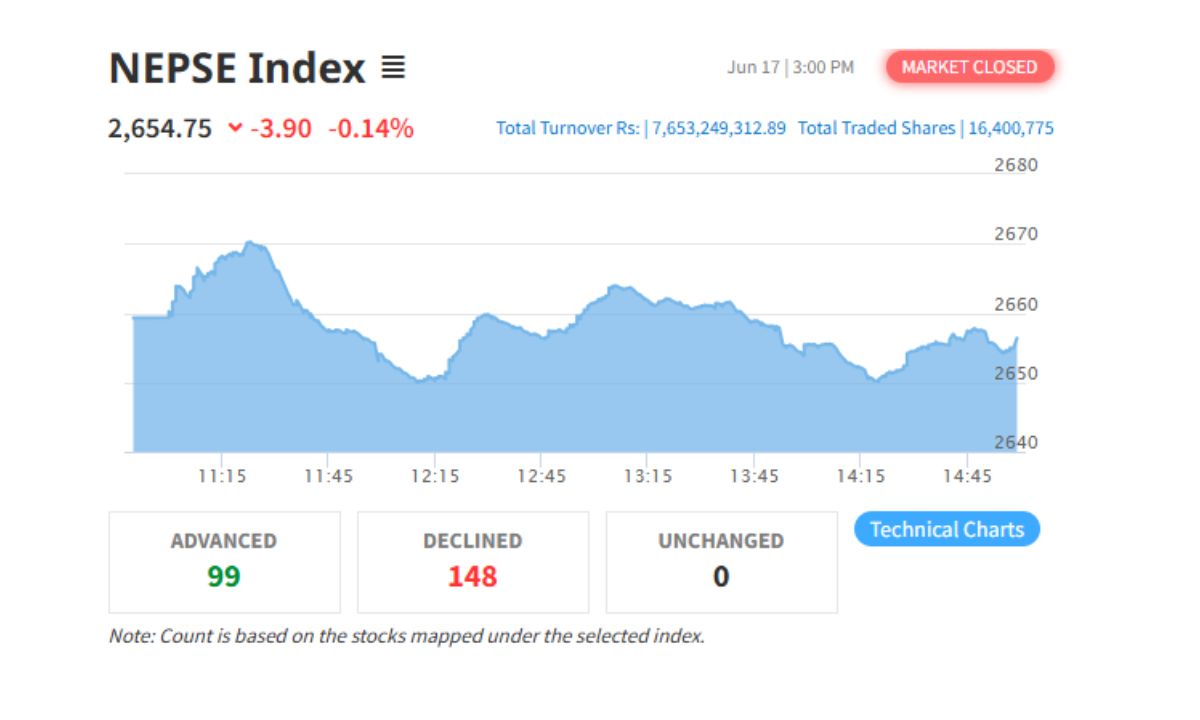Select the UNCHANGED stocks count box
The width and height of the screenshot is (1200, 720).
pos(720,560)
